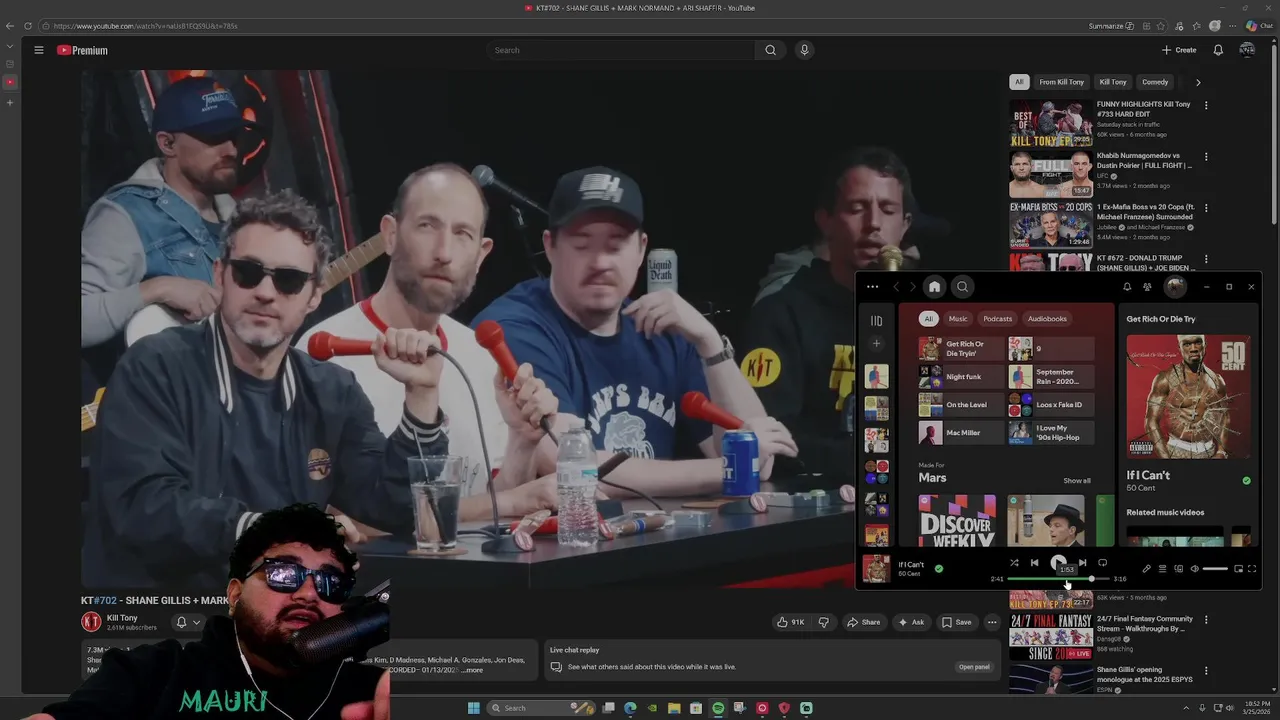Image resolution: width=1280 pixels, height=720 pixels.
Task: Open options for FUNNY HIGHLIGHTS Kill Tony video
Action: coord(1206,105)
